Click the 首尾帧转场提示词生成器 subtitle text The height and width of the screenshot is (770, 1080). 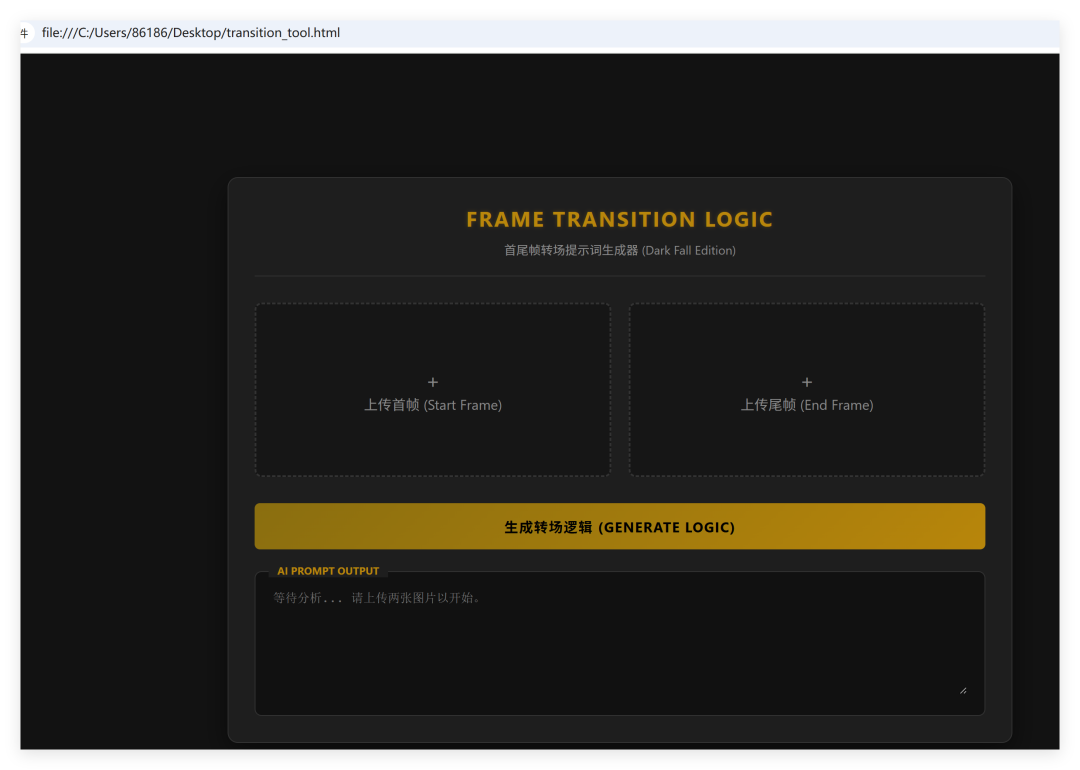pyautogui.click(x=570, y=250)
